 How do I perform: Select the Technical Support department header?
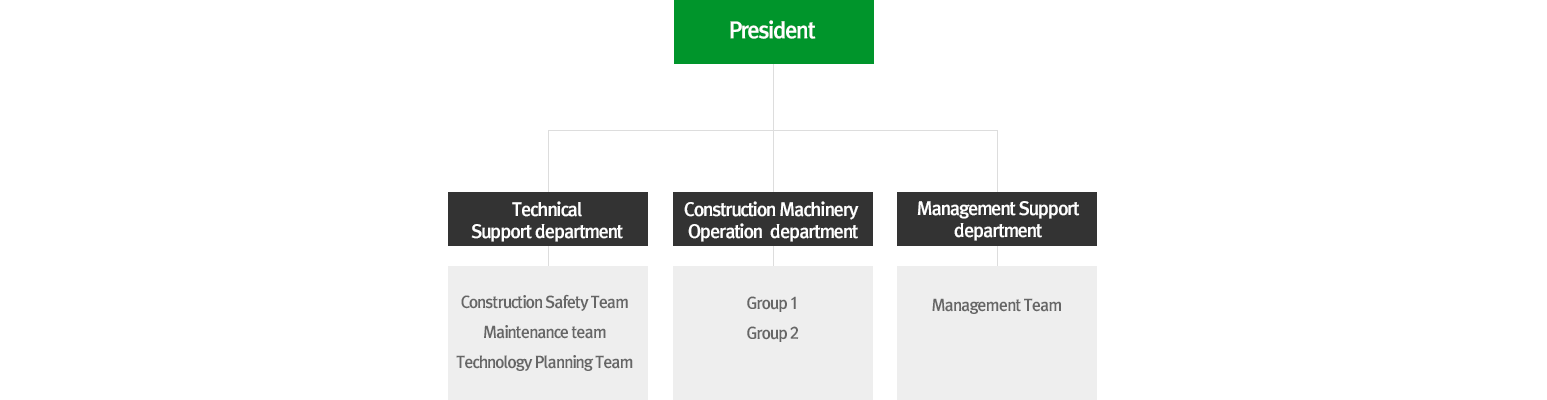pos(547,219)
